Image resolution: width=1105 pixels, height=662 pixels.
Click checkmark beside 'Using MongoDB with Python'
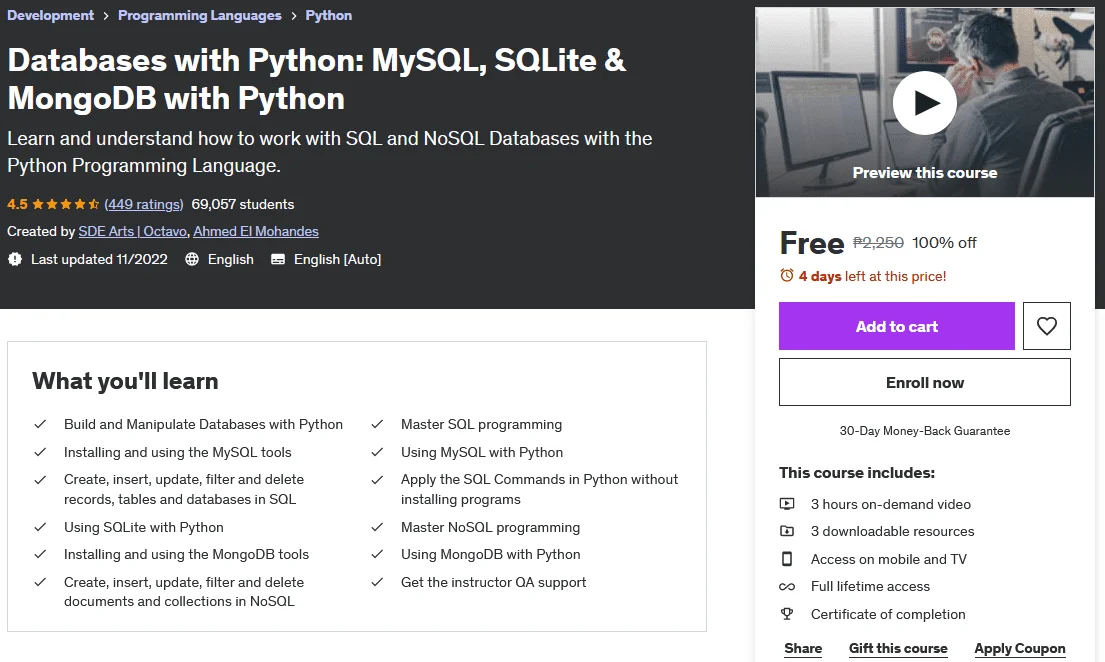[x=377, y=554]
